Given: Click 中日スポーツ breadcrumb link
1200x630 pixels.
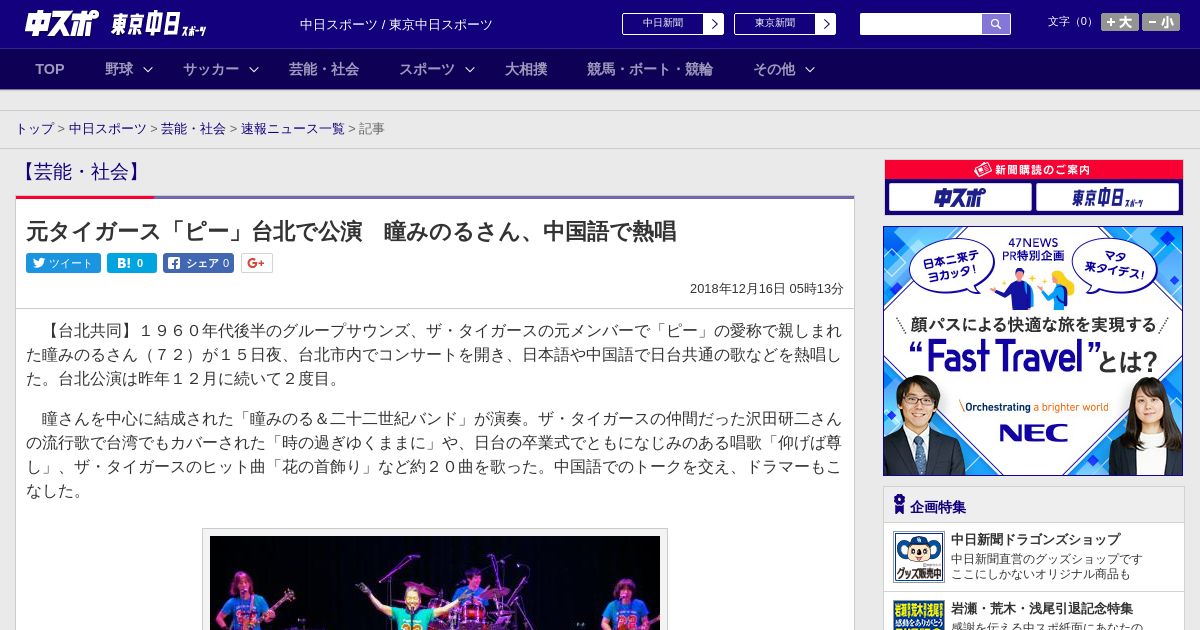Looking at the screenshot, I should click(108, 129).
